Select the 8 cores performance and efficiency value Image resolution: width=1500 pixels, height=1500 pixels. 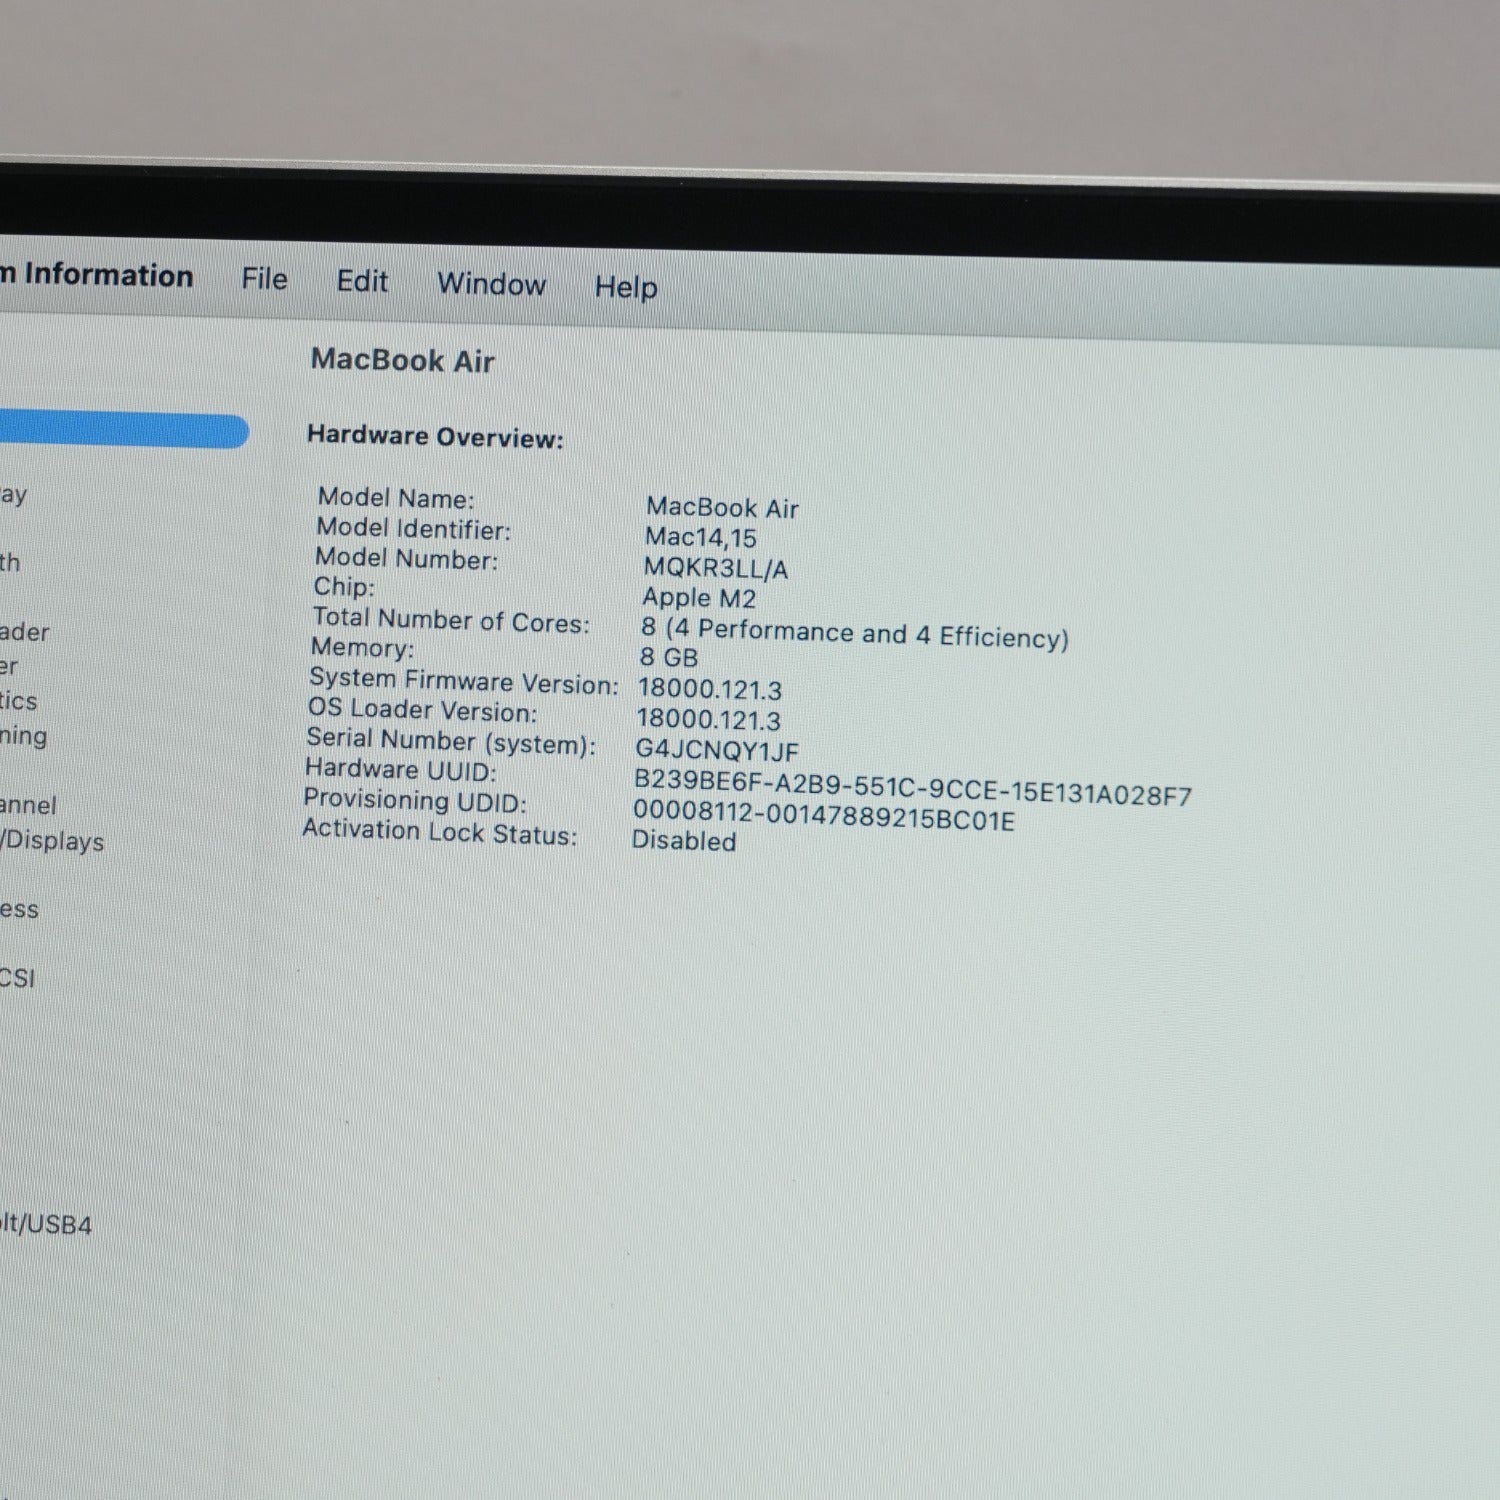854,634
